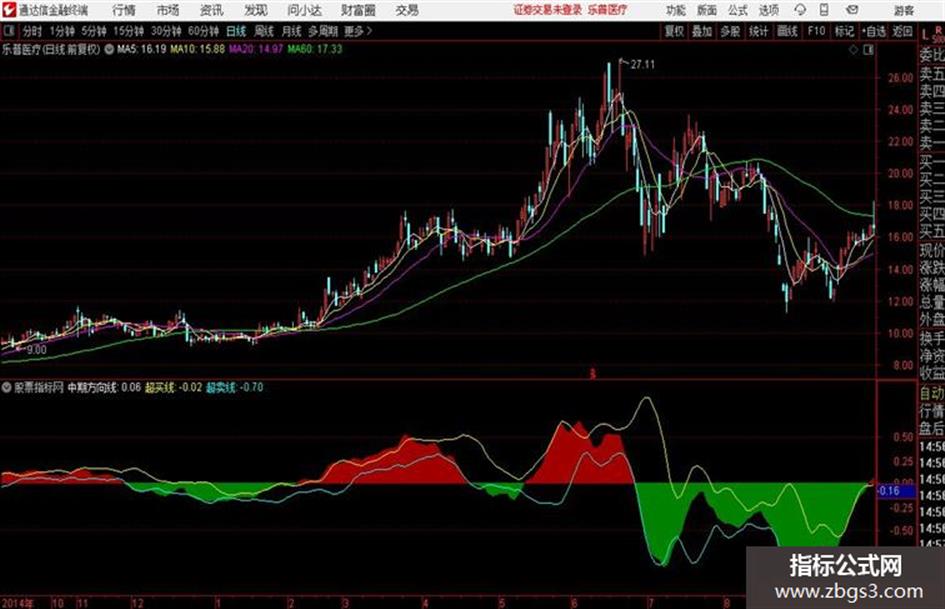The image size is (945, 609).
Task: Click the 9.00 low price marker
Action: pos(36,349)
